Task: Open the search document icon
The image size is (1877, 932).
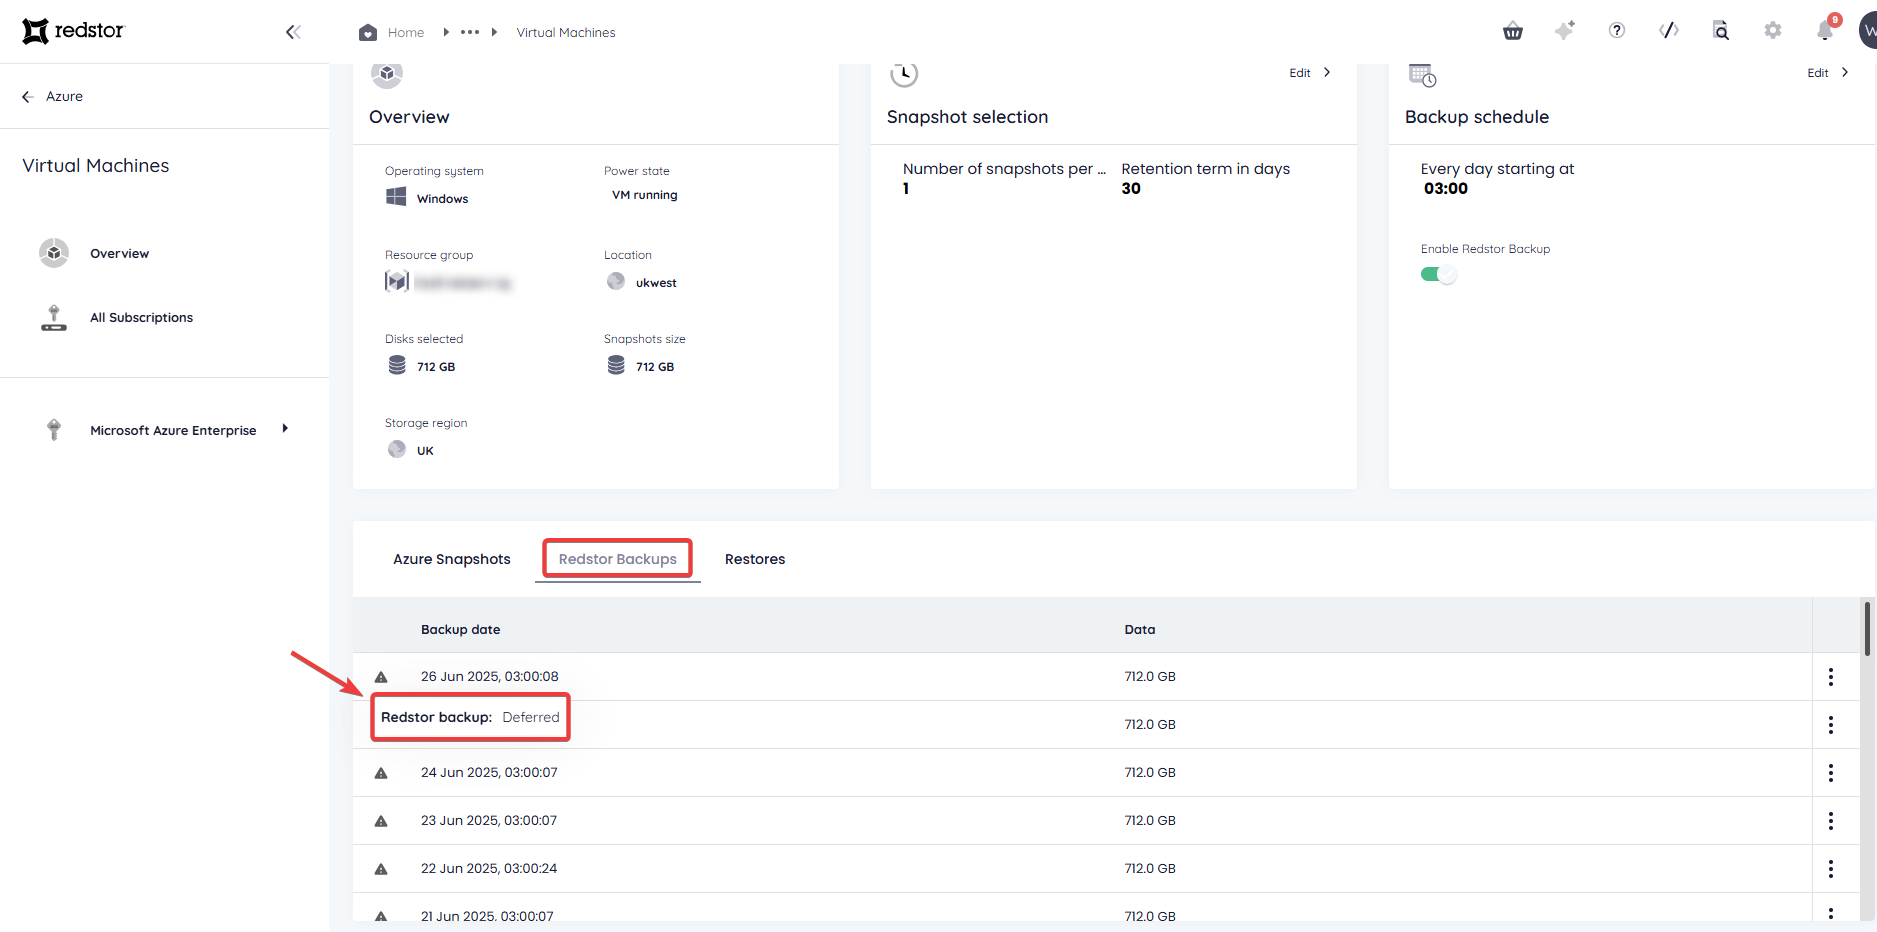Action: point(1721,31)
